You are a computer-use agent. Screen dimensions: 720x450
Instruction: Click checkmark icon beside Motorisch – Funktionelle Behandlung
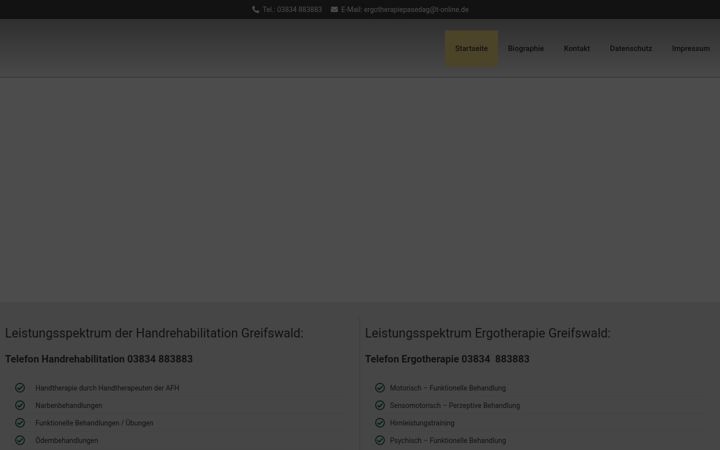(x=380, y=388)
